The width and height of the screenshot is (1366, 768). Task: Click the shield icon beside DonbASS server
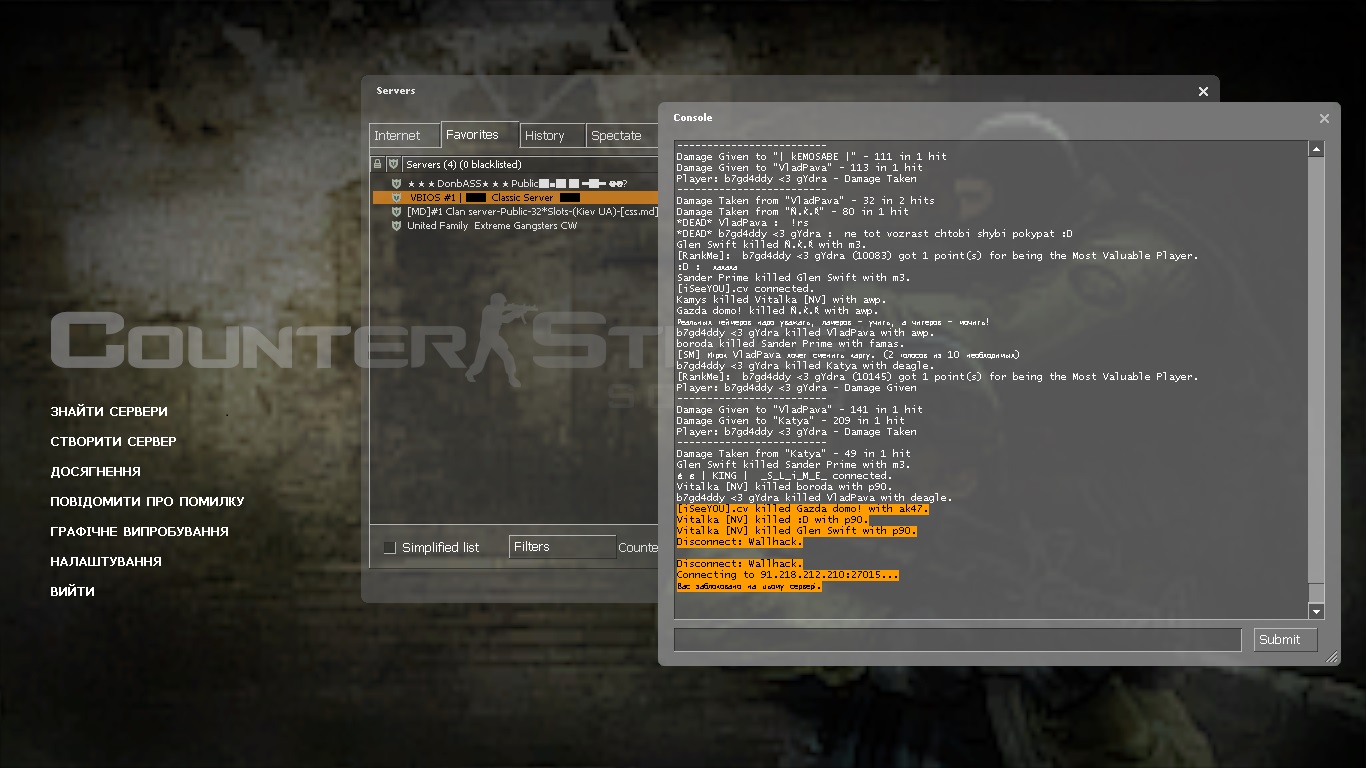click(x=397, y=184)
